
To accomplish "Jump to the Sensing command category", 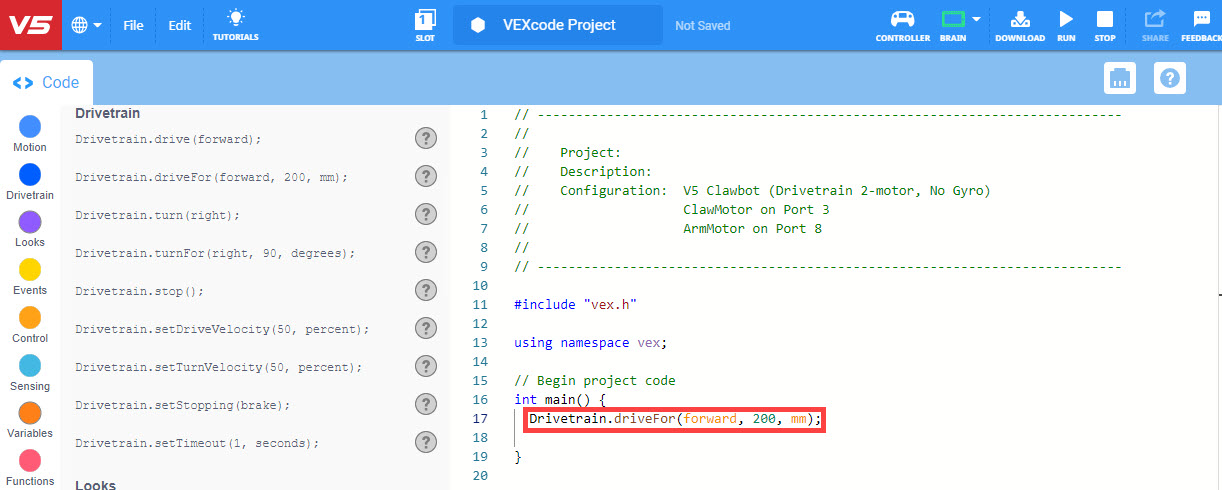I will [30, 366].
